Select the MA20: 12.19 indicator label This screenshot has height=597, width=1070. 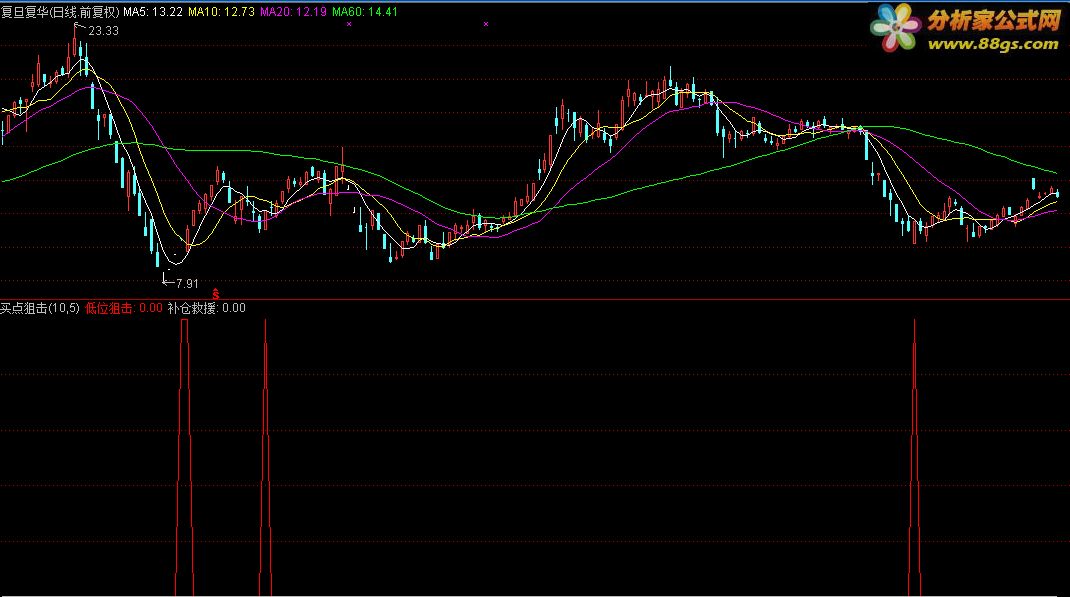point(293,12)
